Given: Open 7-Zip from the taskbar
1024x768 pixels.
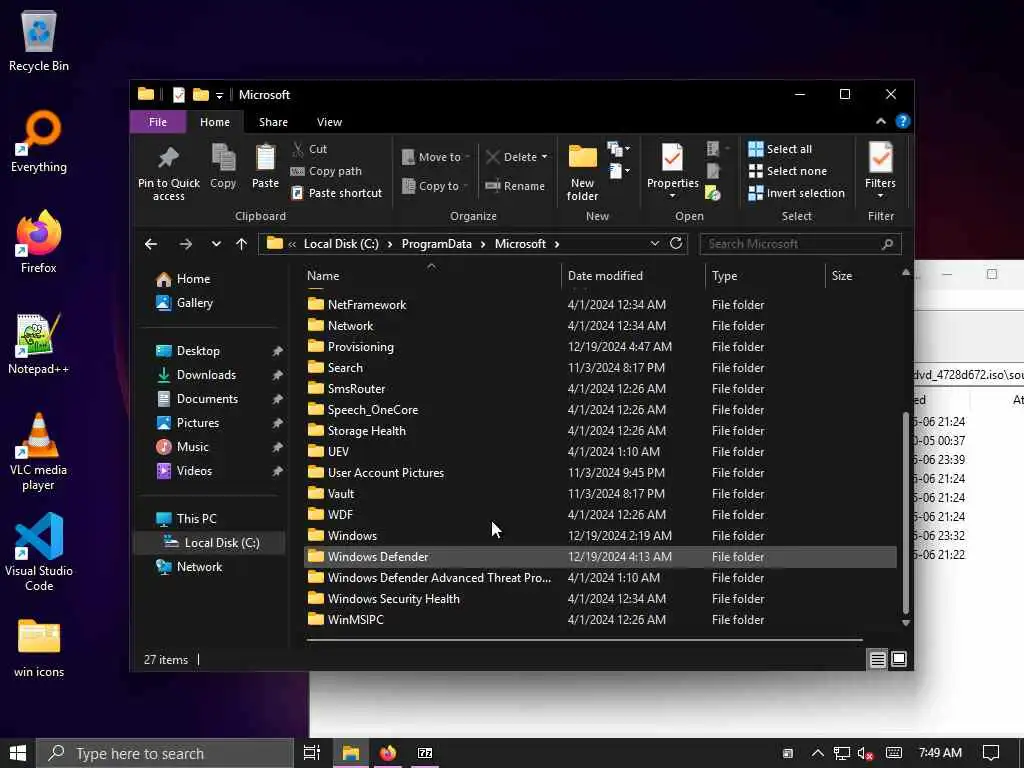Looking at the screenshot, I should pos(424,753).
